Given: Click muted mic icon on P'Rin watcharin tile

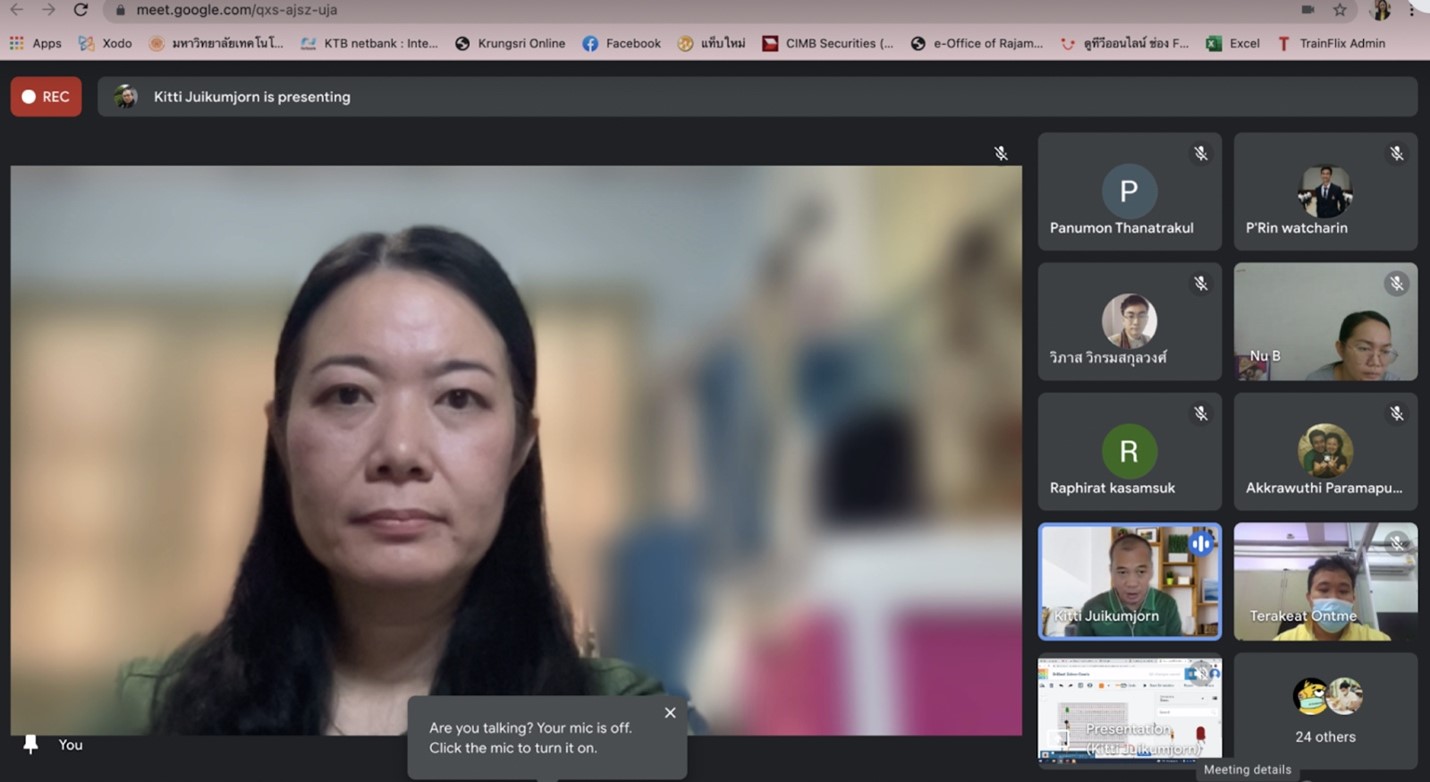Looking at the screenshot, I should 1396,154.
